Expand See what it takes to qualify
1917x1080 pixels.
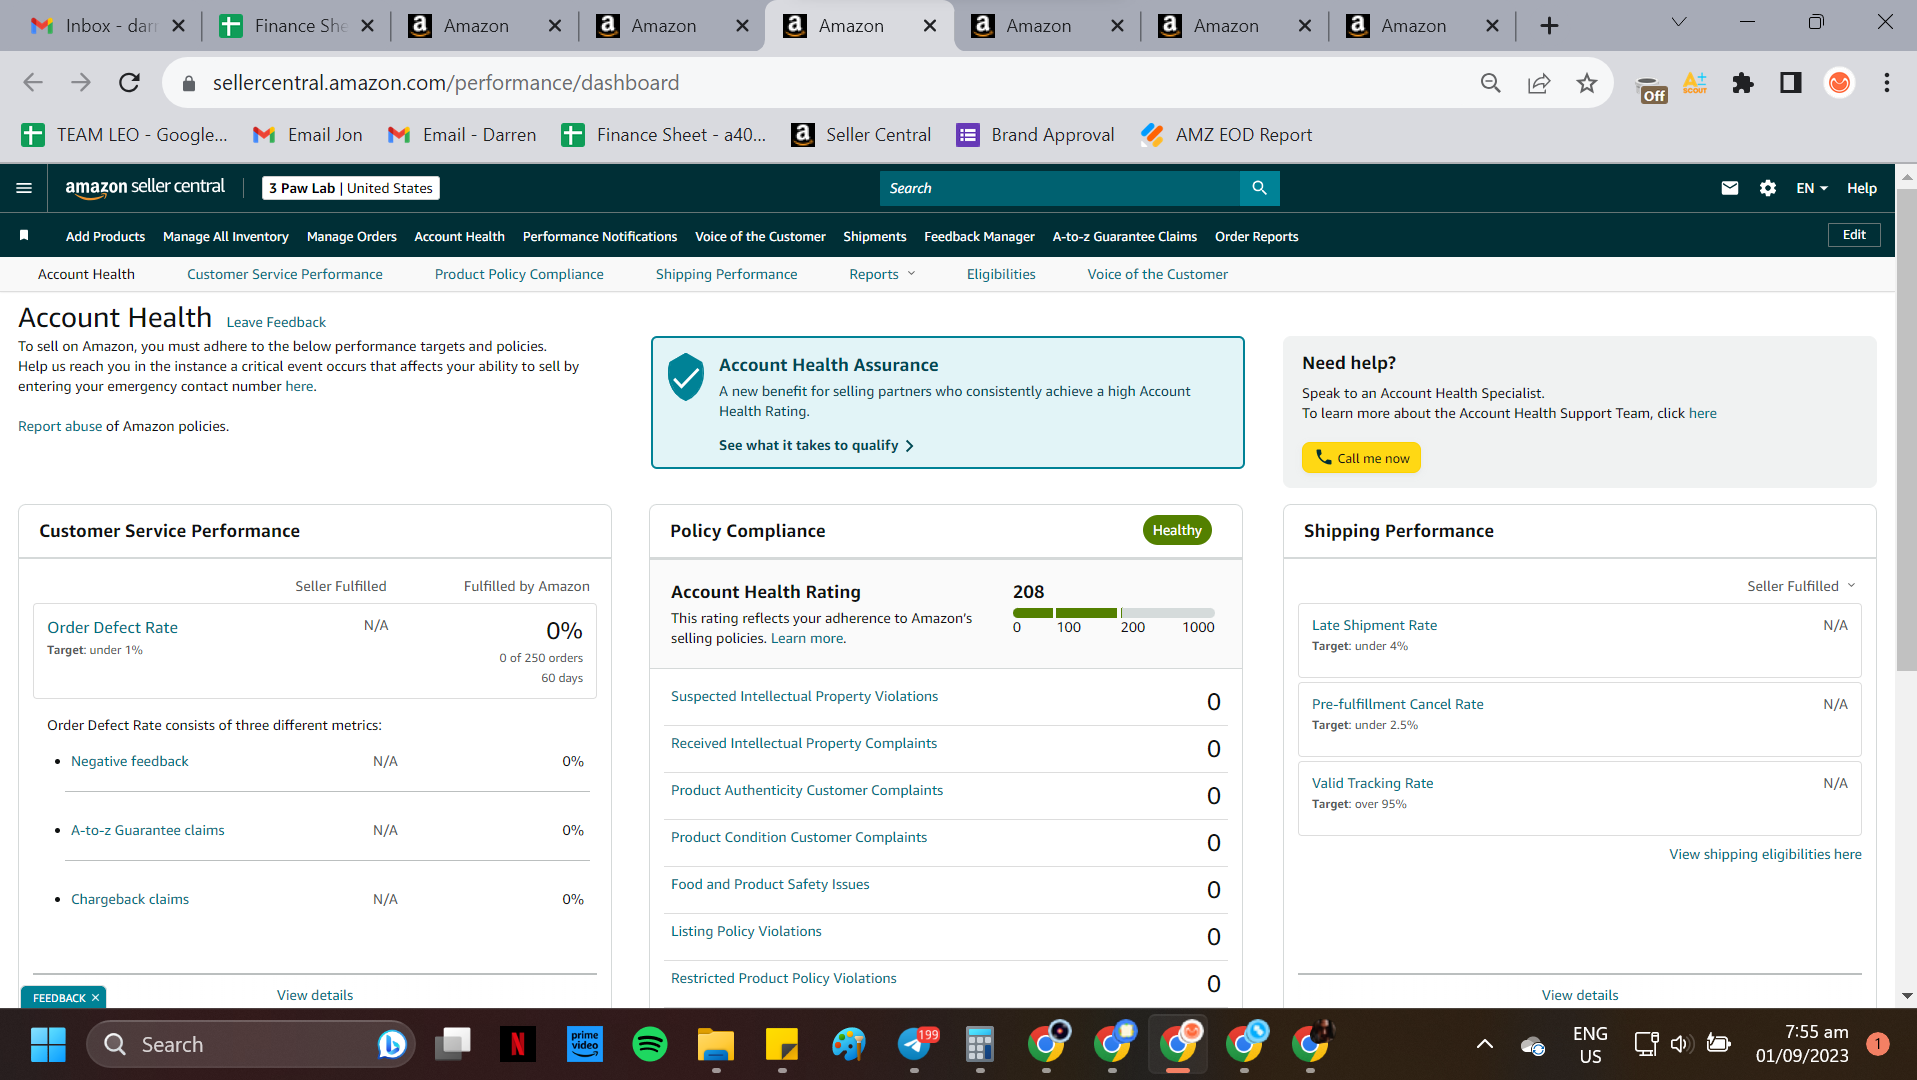816,445
